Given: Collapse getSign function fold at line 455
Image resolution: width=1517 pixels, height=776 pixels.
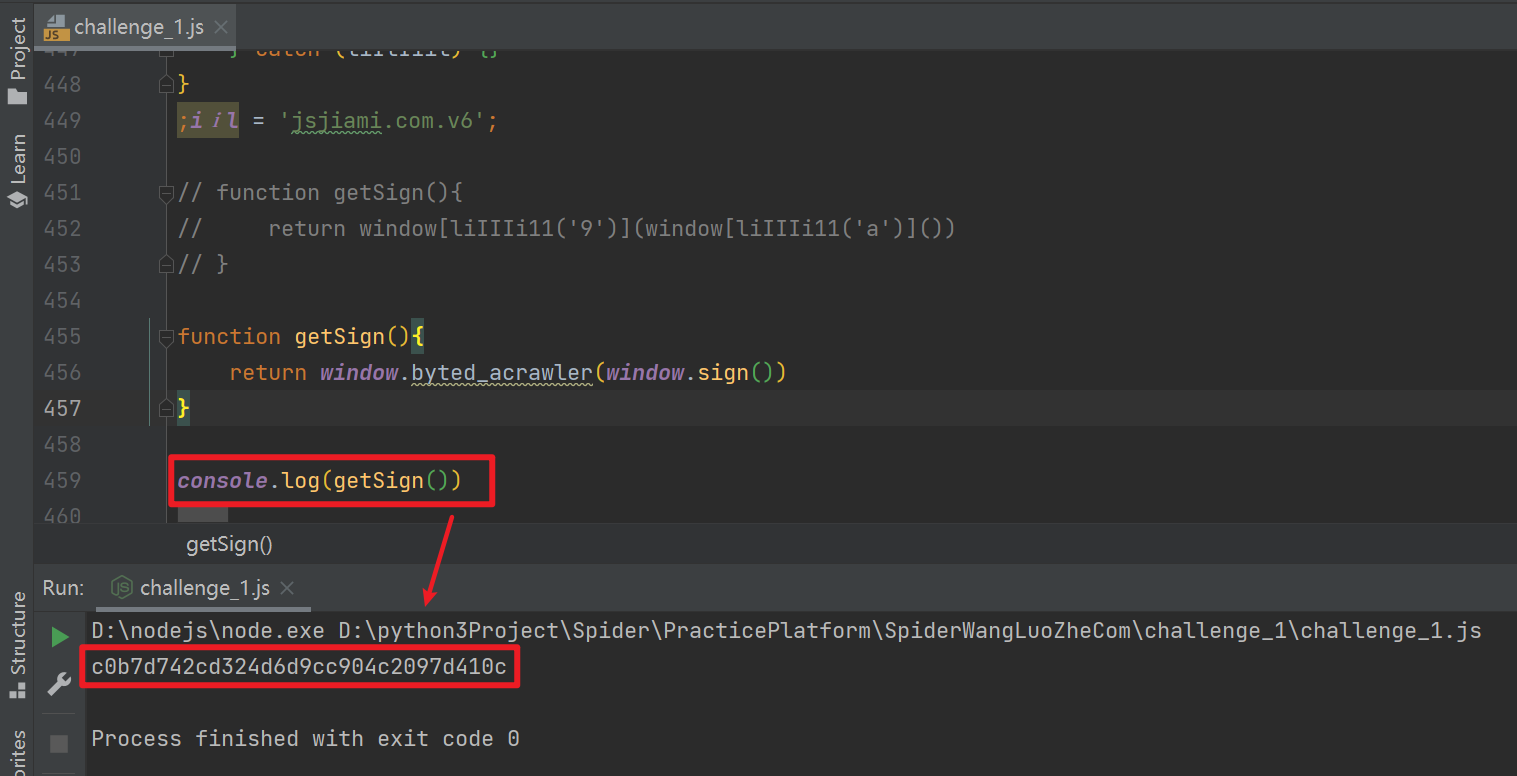Looking at the screenshot, I should coord(166,336).
